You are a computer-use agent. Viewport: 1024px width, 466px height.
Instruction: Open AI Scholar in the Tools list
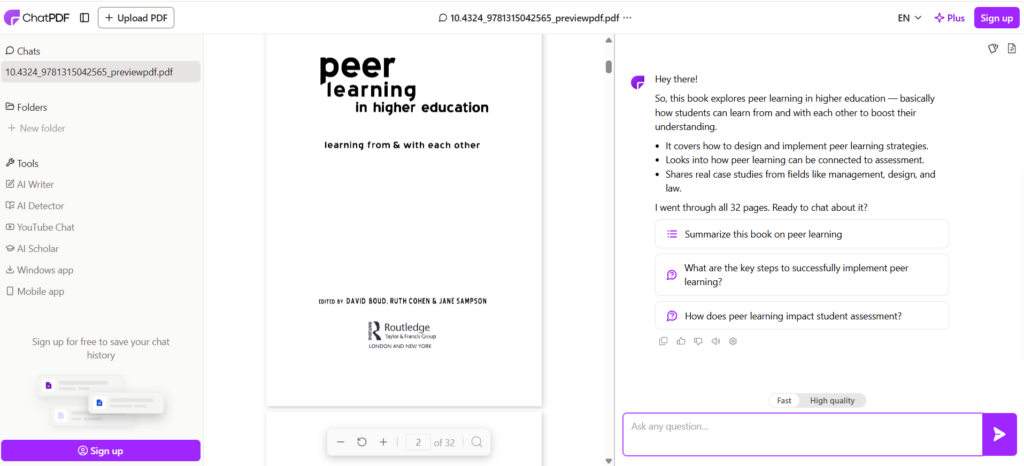tap(37, 248)
